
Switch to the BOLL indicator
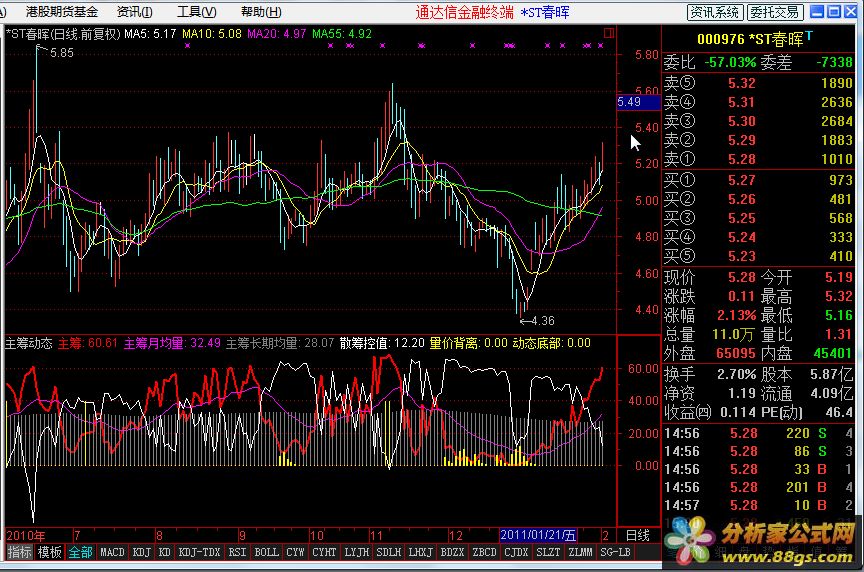coord(267,552)
